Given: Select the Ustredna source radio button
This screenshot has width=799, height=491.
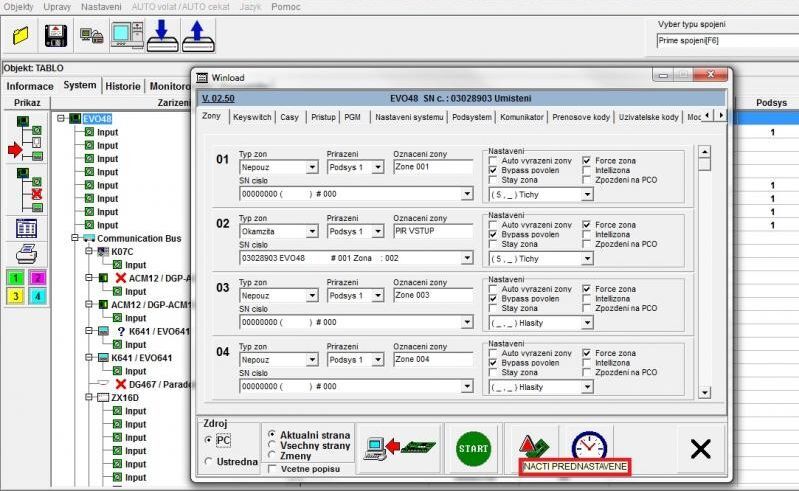Looking at the screenshot, I should pos(208,461).
